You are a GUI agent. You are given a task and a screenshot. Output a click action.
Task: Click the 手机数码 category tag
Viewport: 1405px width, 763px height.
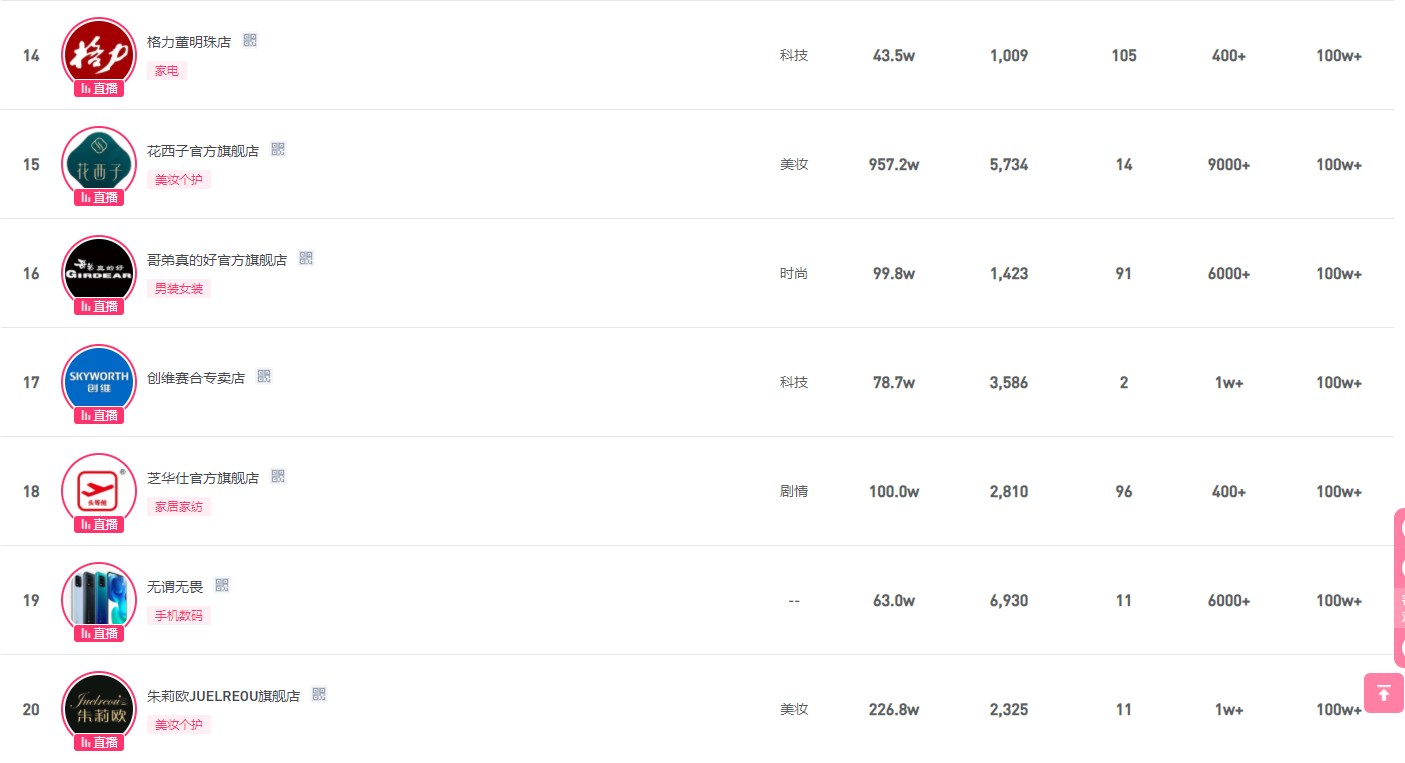[179, 616]
